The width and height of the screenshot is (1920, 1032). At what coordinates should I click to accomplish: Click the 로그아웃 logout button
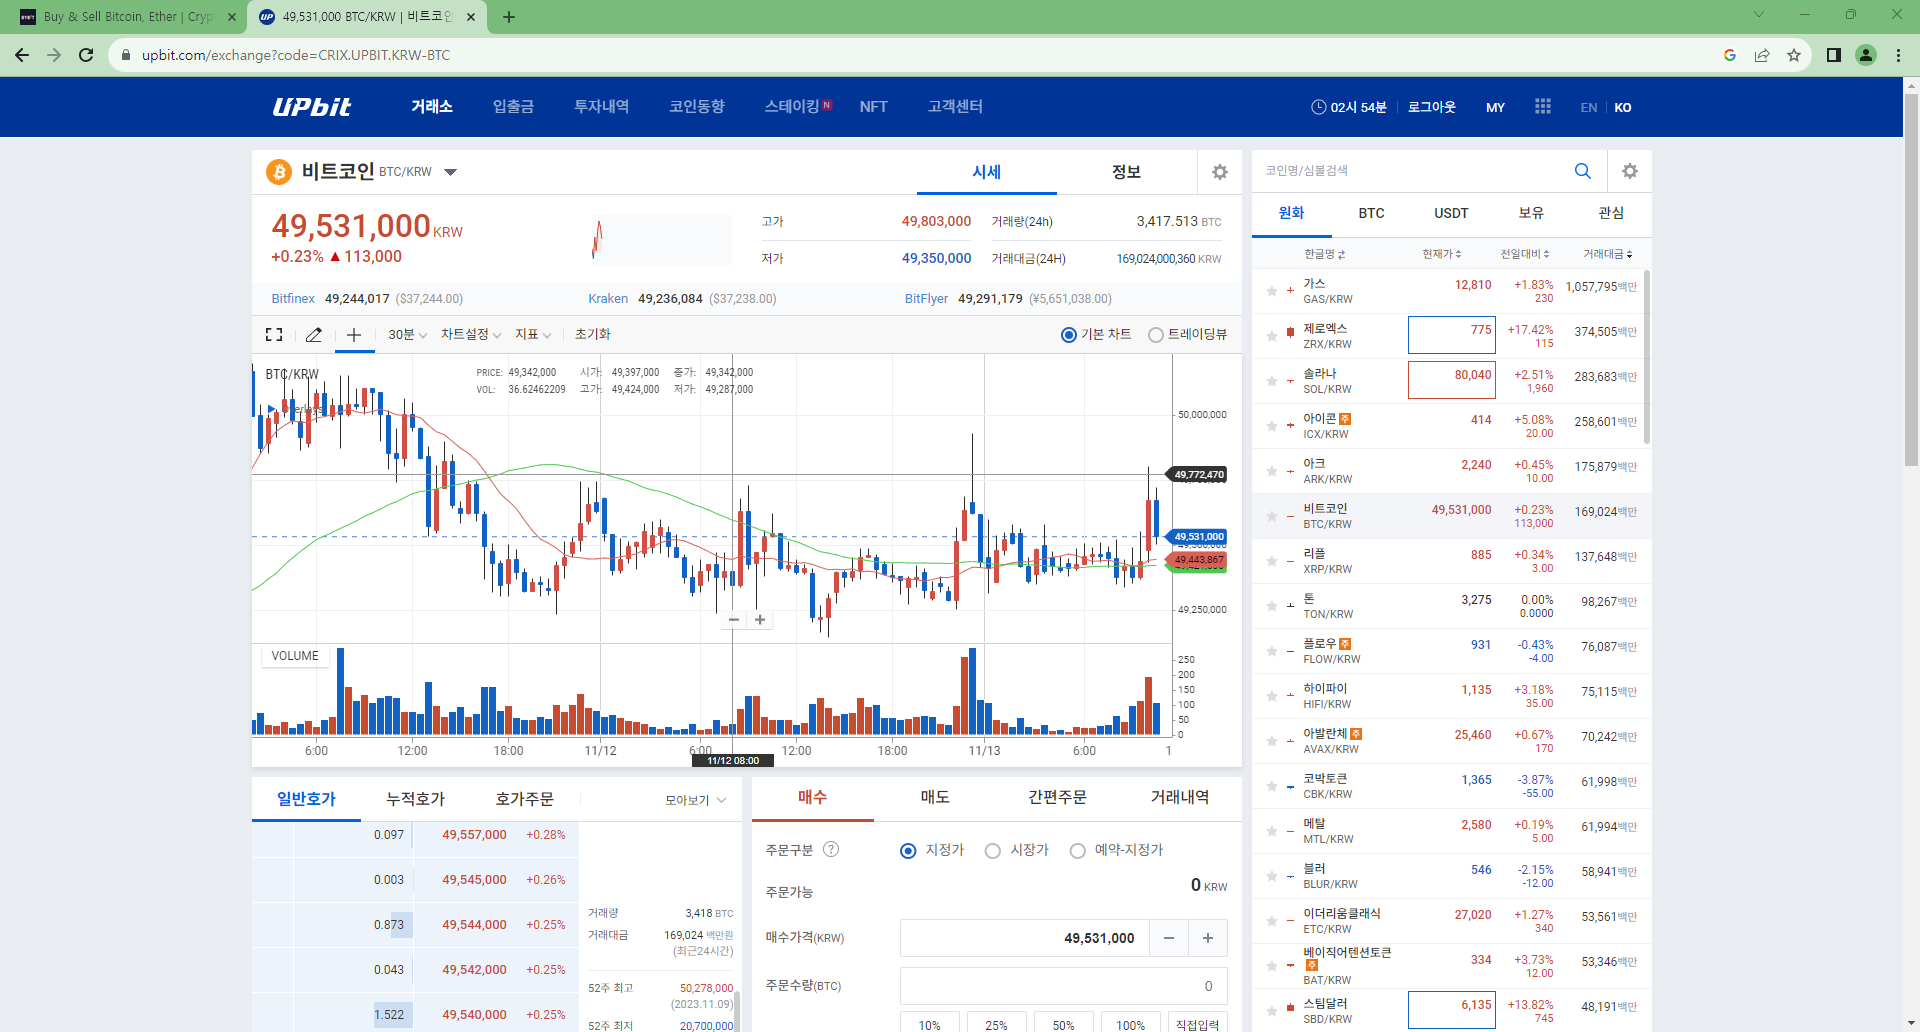[x=1430, y=106]
